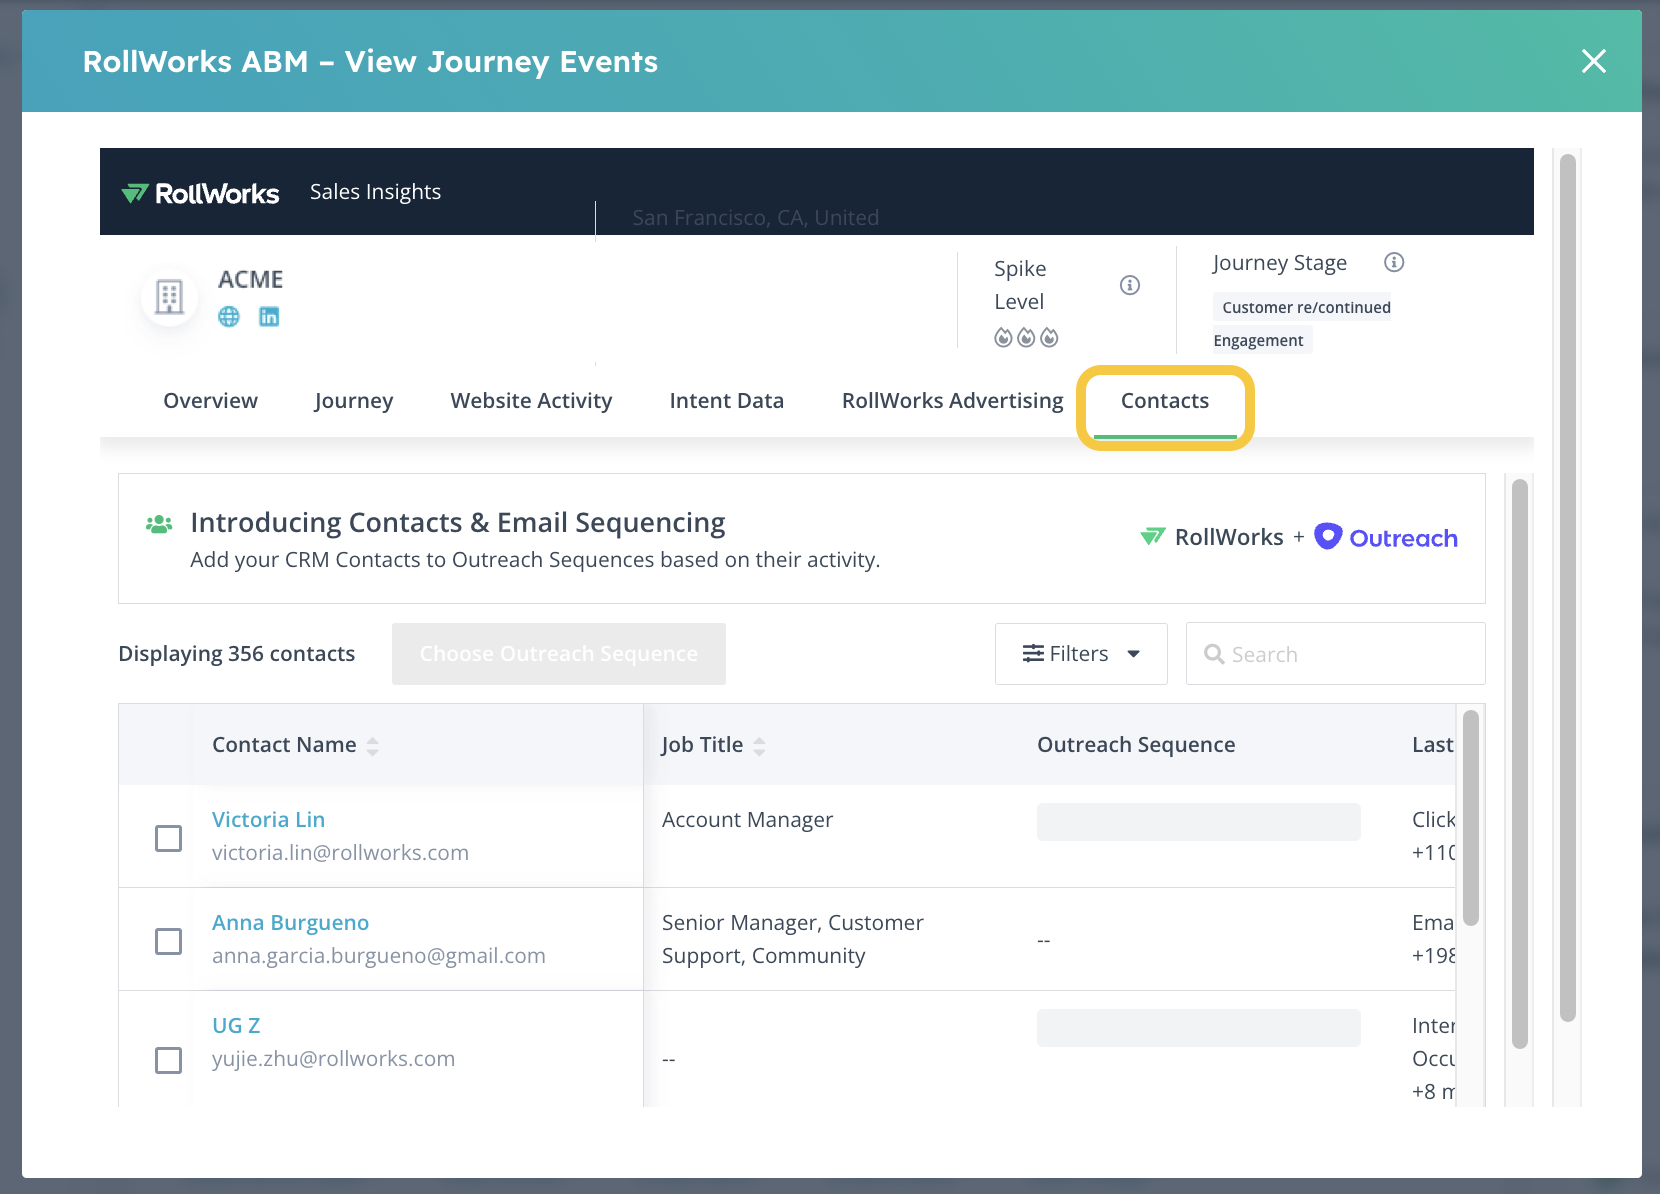The image size is (1660, 1194).
Task: Open Victoria Lin contact link
Action: (x=268, y=820)
